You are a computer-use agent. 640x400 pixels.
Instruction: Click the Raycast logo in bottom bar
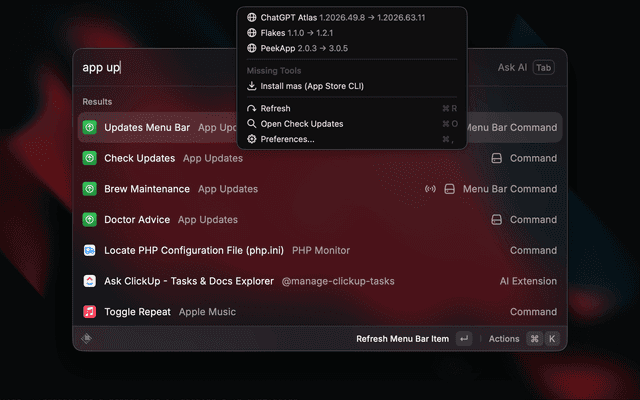(87, 338)
